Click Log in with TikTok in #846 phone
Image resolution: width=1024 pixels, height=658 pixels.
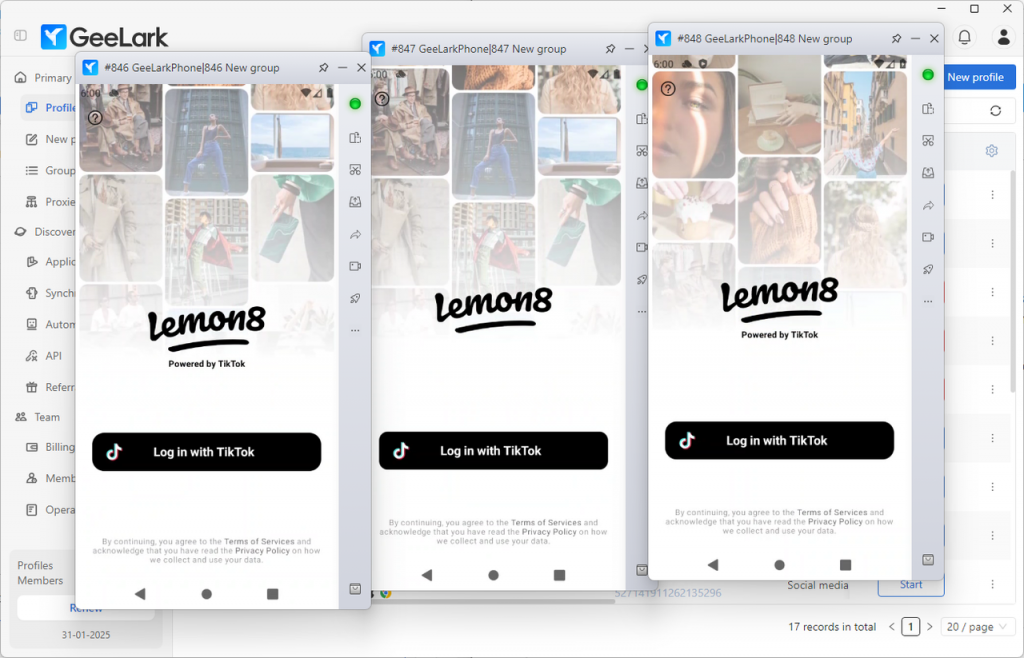point(206,452)
